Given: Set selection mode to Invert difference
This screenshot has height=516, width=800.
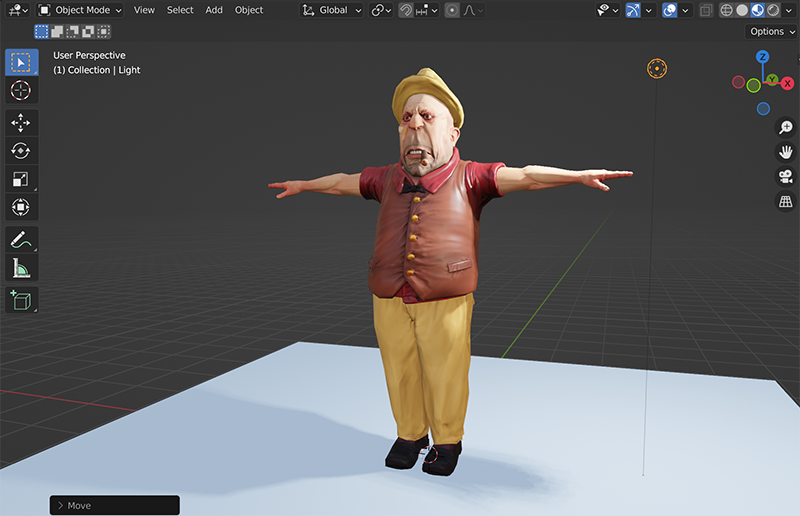Looking at the screenshot, I should [x=88, y=32].
